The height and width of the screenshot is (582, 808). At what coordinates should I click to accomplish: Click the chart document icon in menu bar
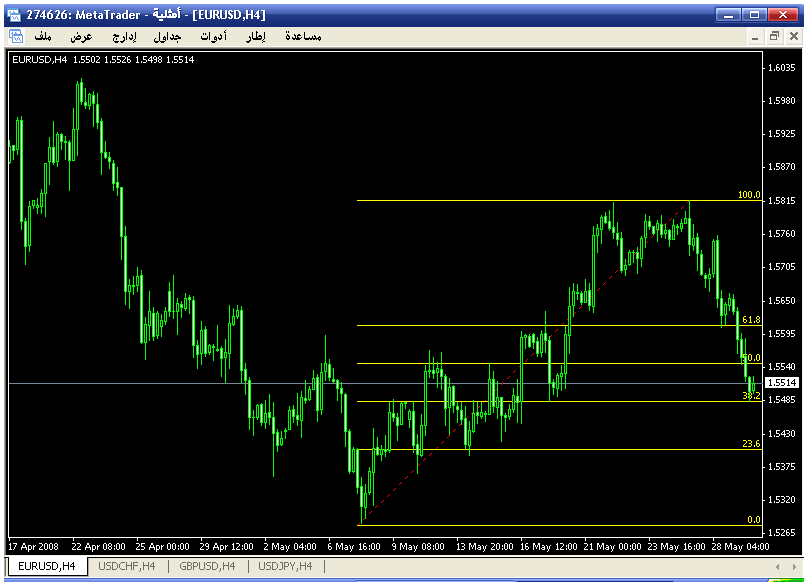[16, 37]
